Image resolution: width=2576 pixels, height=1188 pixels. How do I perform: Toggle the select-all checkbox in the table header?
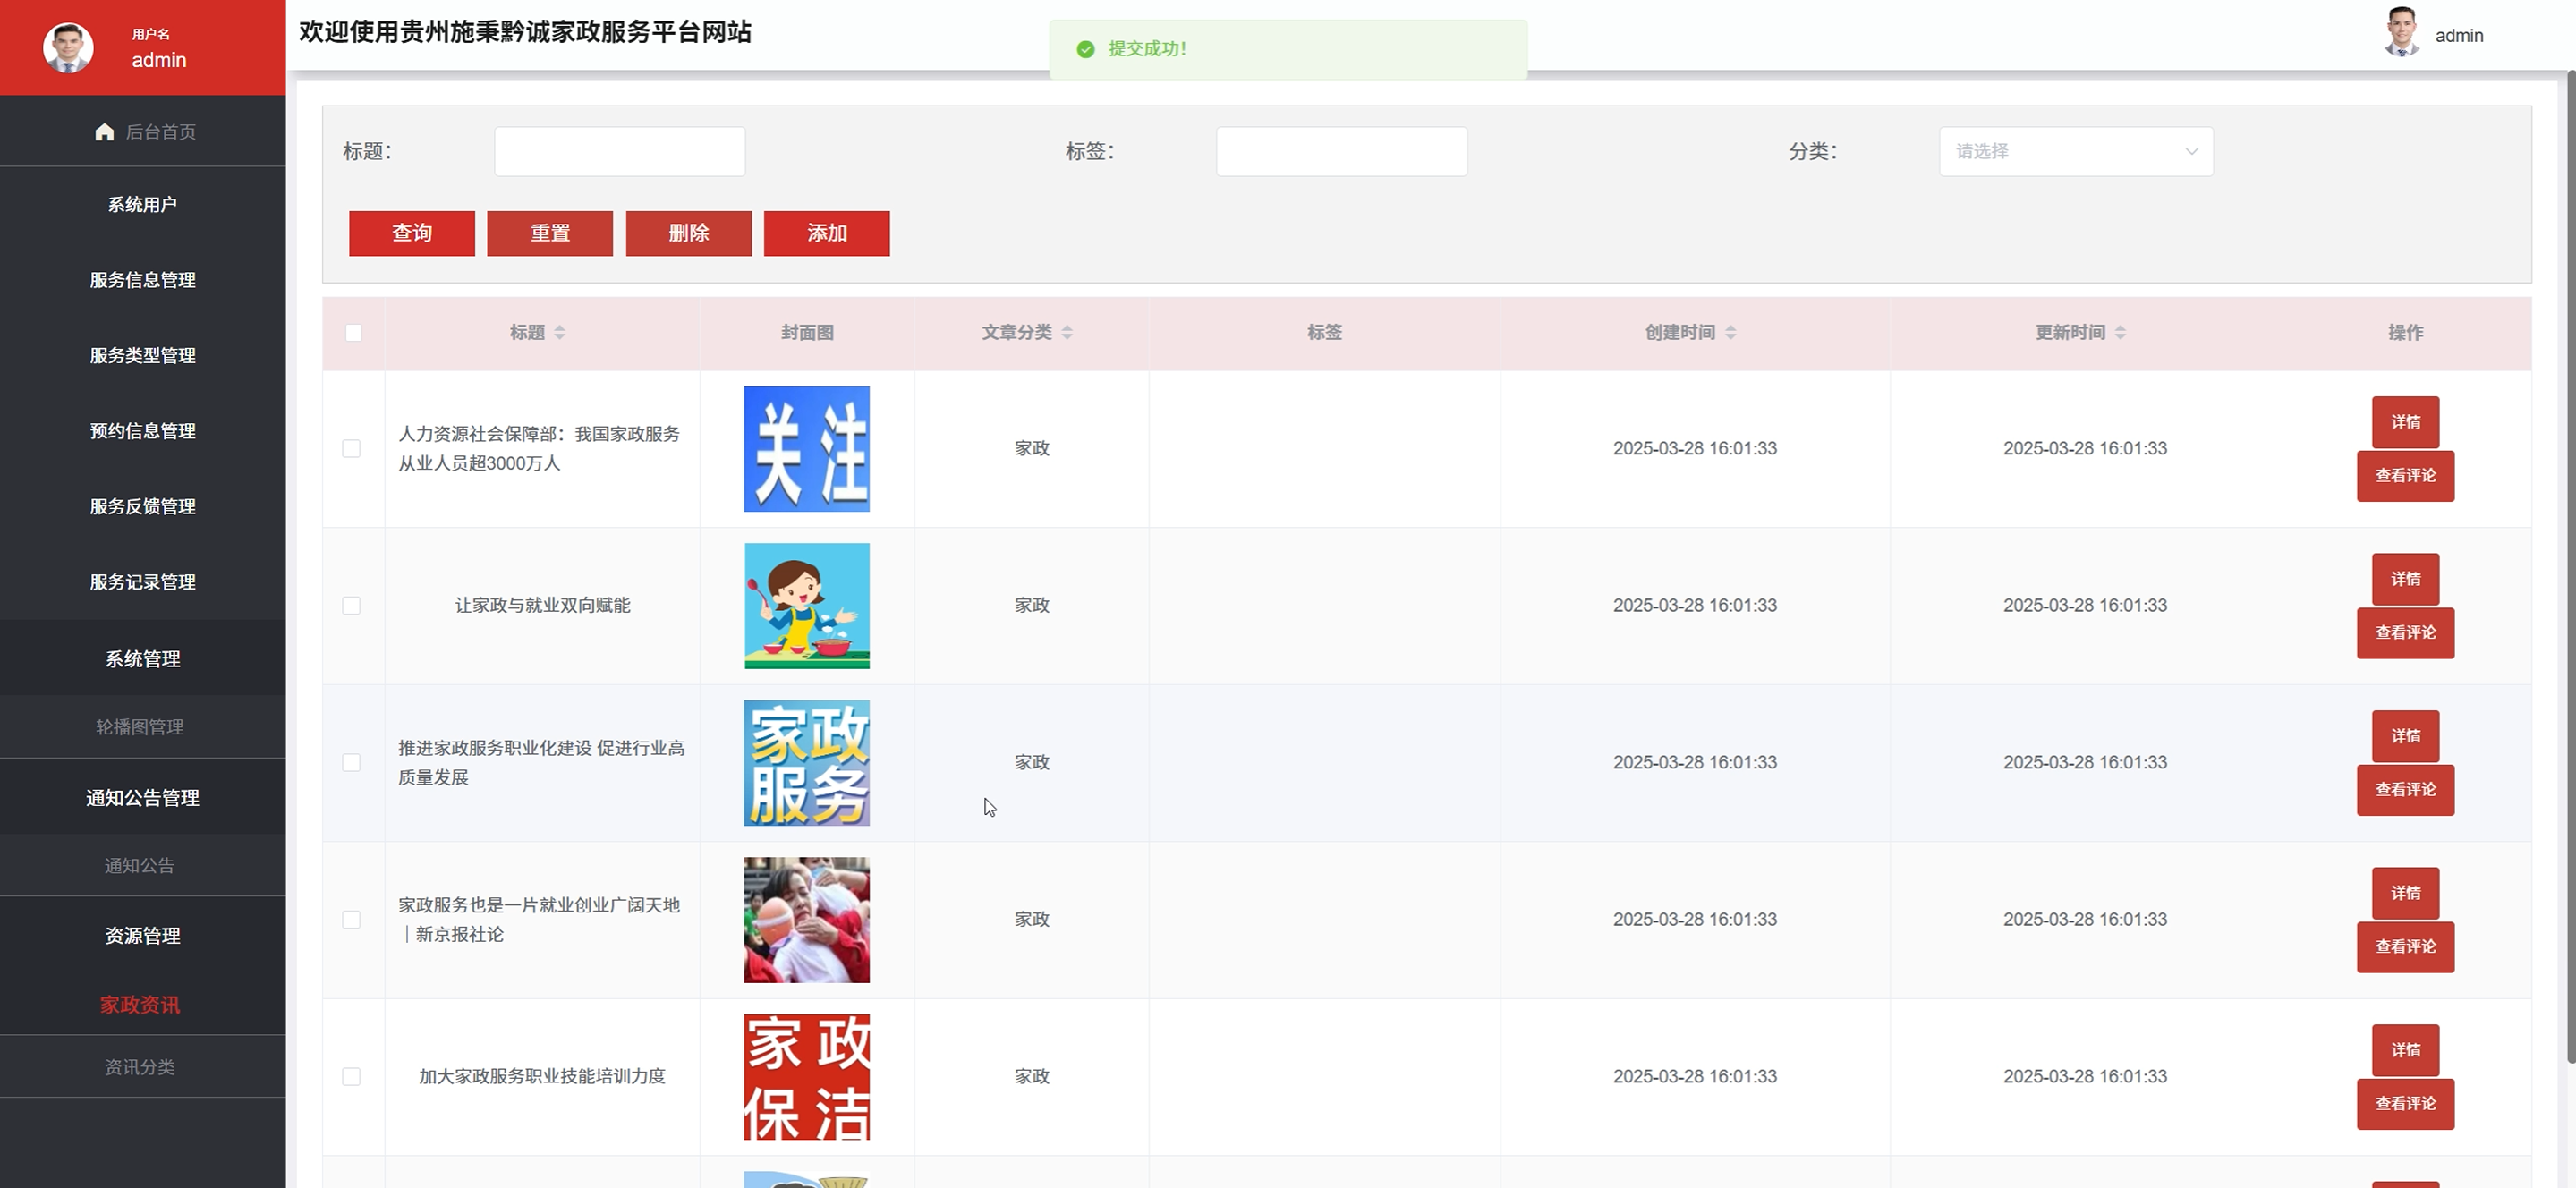click(354, 332)
